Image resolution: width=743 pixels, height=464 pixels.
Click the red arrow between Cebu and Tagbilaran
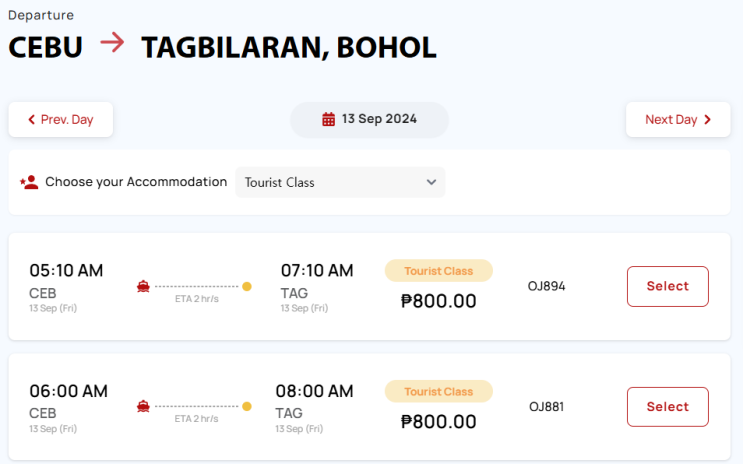[x=112, y=45]
